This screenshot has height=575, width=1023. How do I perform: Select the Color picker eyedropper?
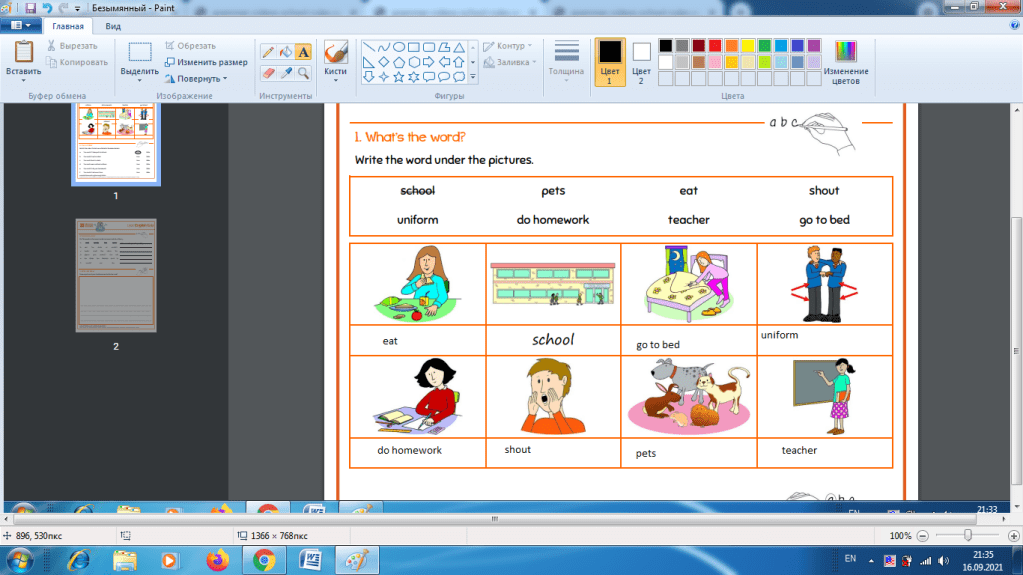(x=285, y=73)
